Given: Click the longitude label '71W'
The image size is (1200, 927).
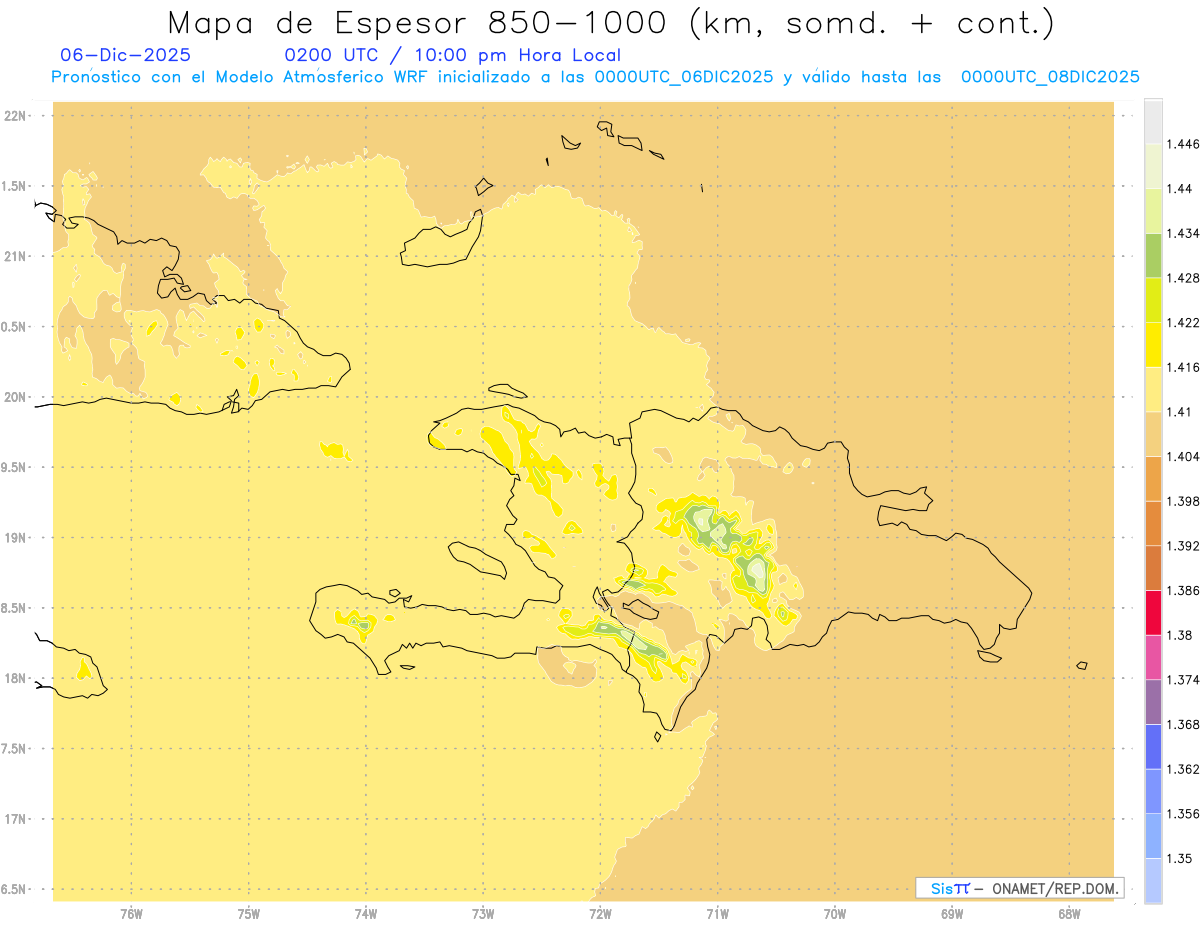Looking at the screenshot, I should tap(717, 913).
